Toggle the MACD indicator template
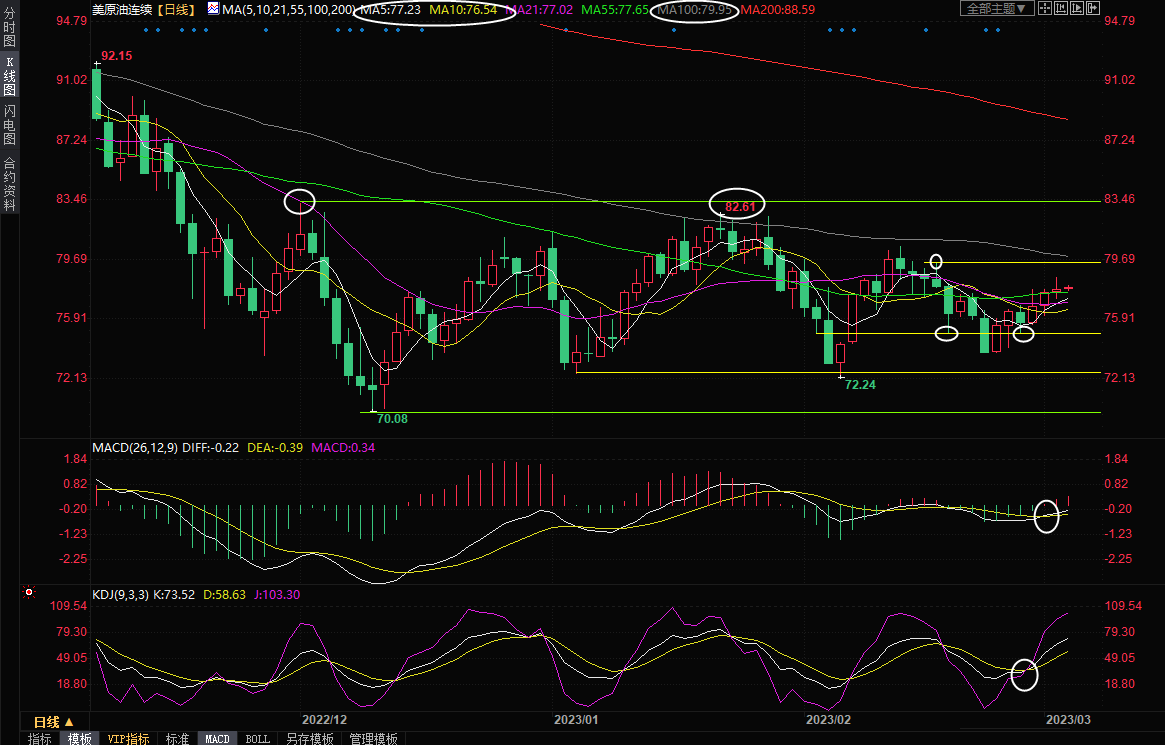Screen dimensions: 1165x745 (x=217, y=739)
